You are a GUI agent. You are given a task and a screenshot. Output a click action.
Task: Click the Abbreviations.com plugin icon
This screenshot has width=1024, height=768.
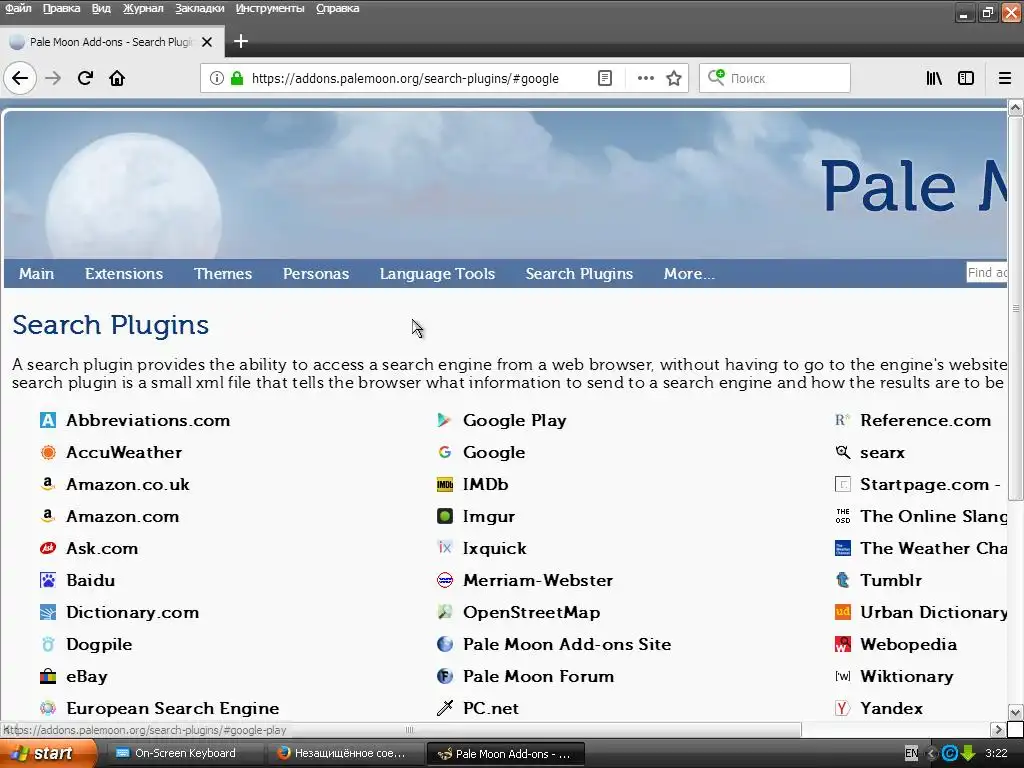pos(48,420)
